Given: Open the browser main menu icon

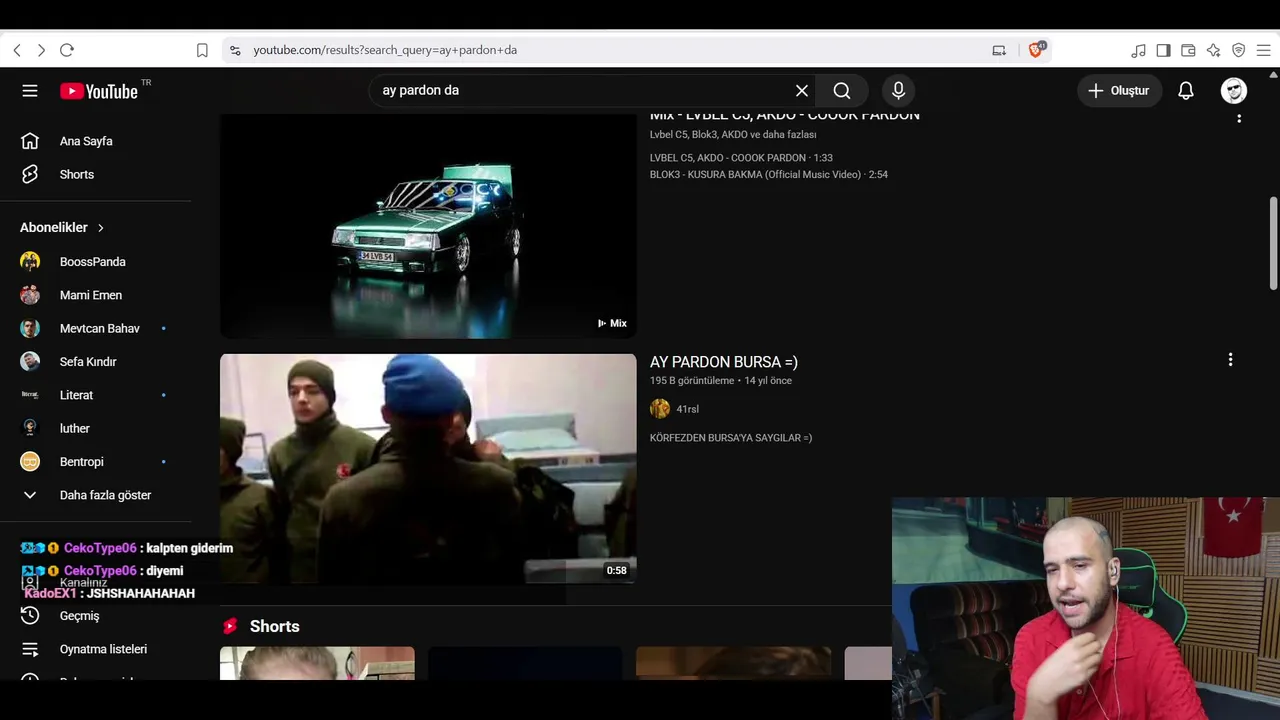Looking at the screenshot, I should [1264, 50].
